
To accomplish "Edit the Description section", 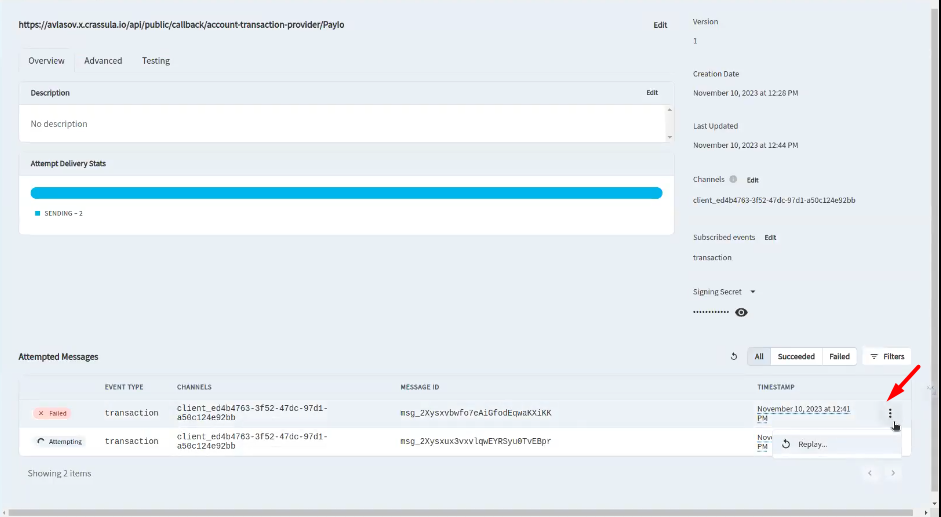I will click(652, 93).
